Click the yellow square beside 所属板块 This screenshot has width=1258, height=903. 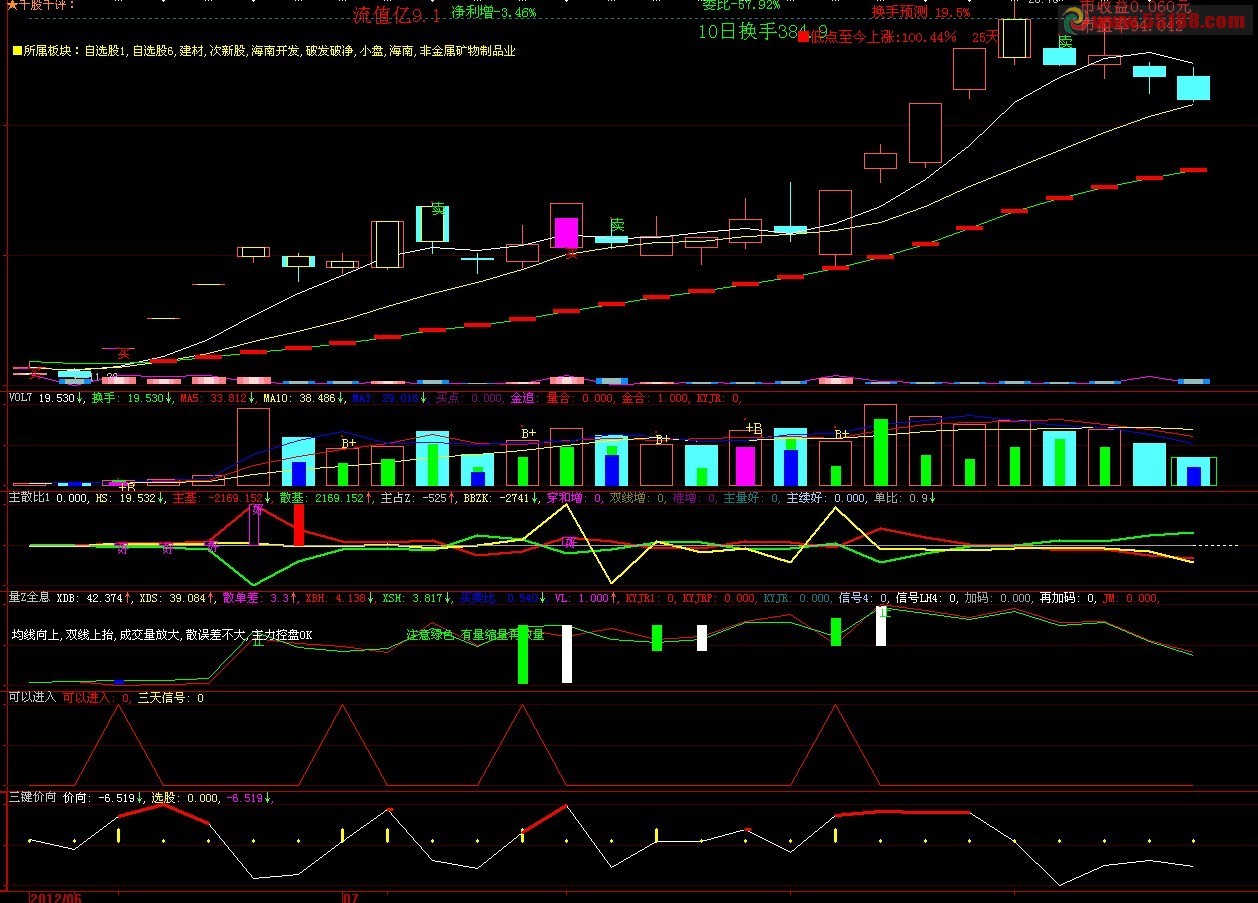pos(16,50)
